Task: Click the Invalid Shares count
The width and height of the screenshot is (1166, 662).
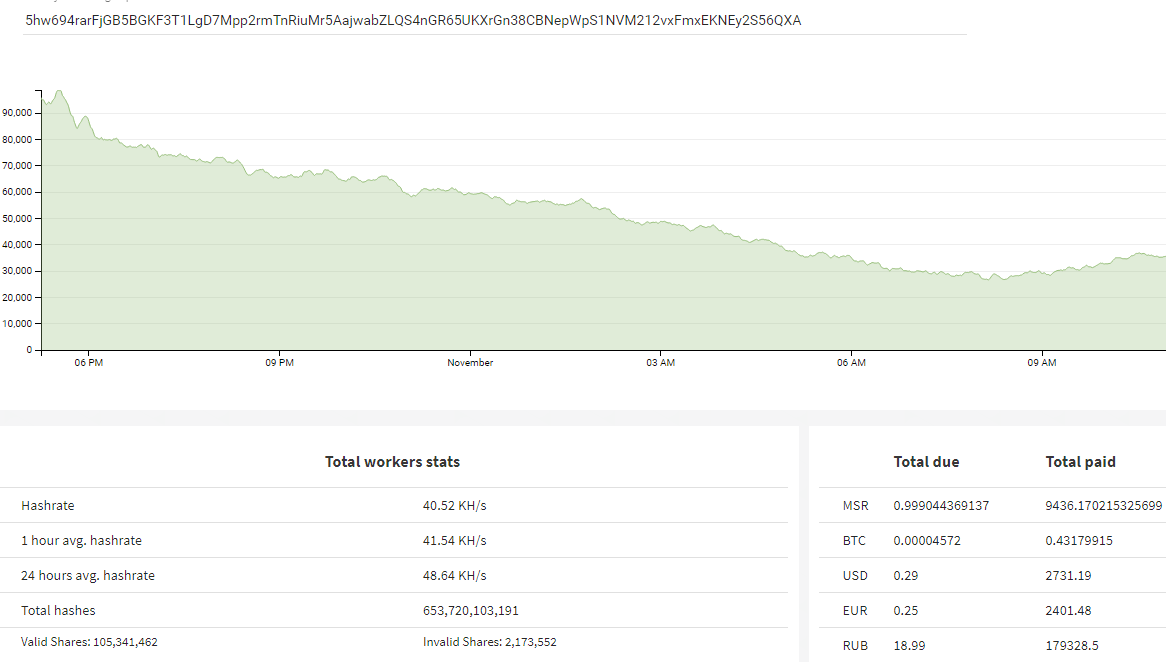Action: 531,642
